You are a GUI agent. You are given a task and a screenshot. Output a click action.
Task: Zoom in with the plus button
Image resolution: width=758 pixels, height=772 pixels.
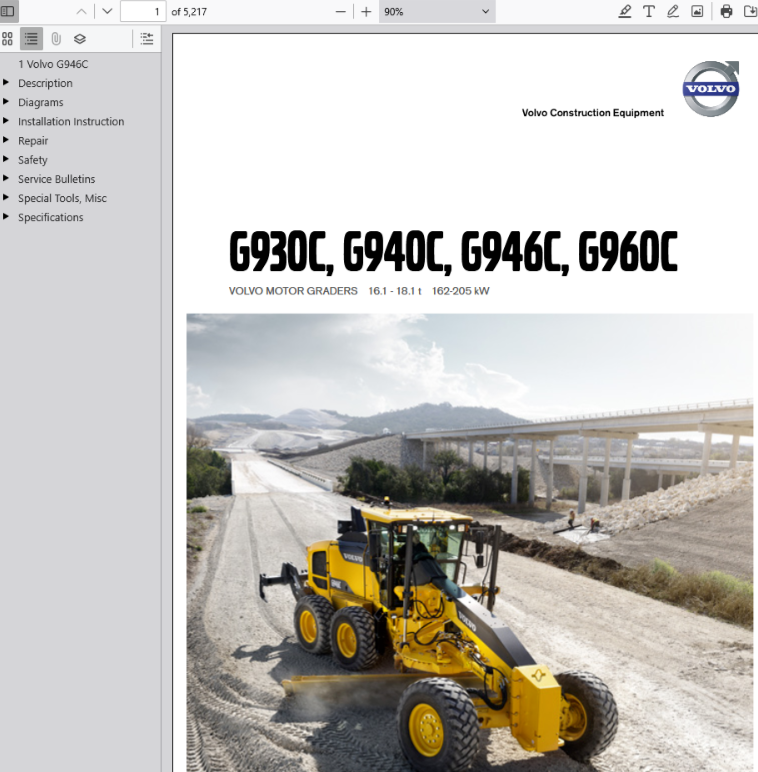coord(366,12)
